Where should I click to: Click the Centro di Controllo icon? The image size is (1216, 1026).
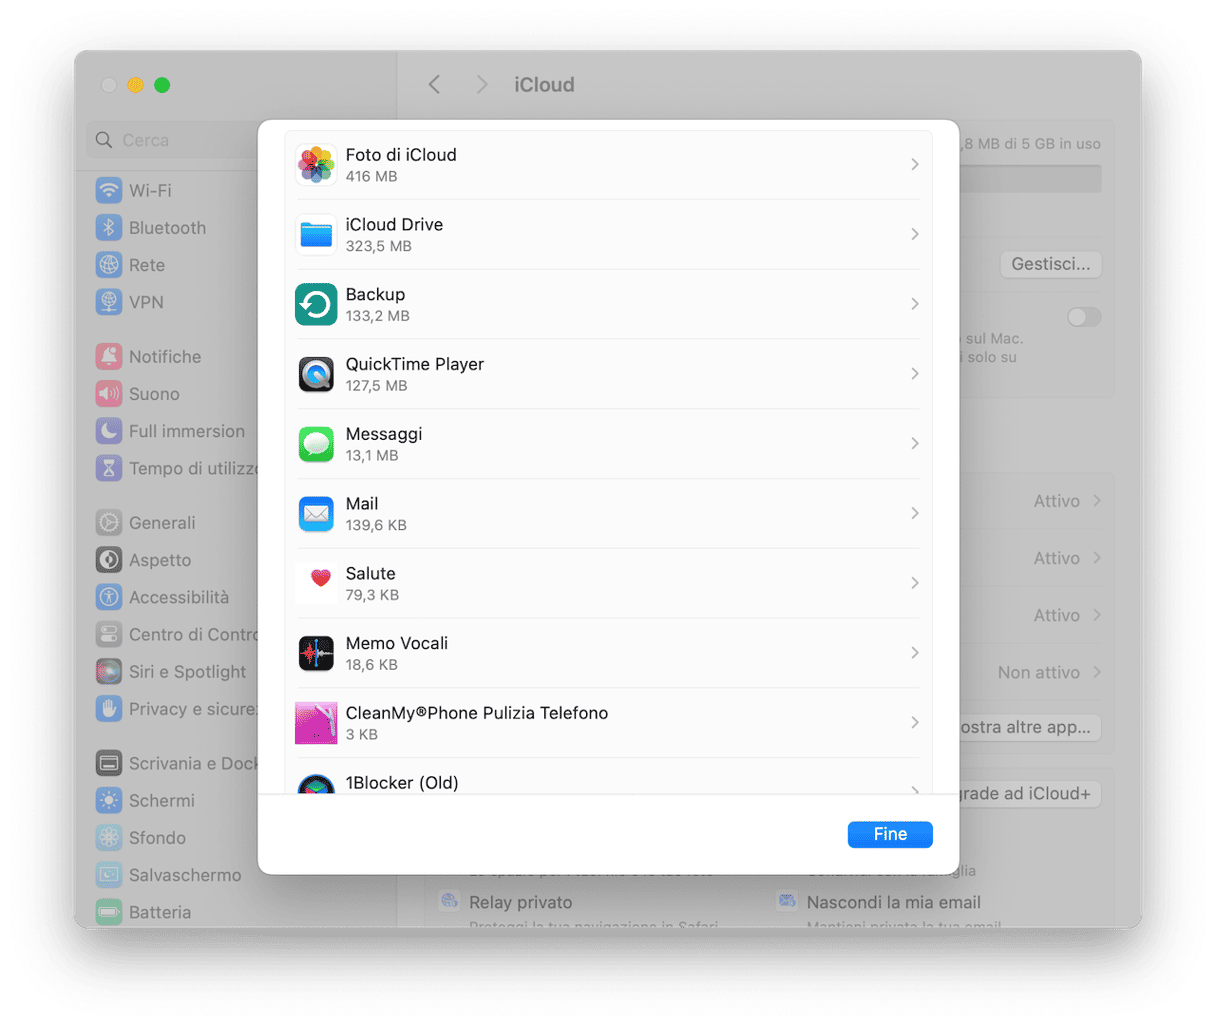109,634
